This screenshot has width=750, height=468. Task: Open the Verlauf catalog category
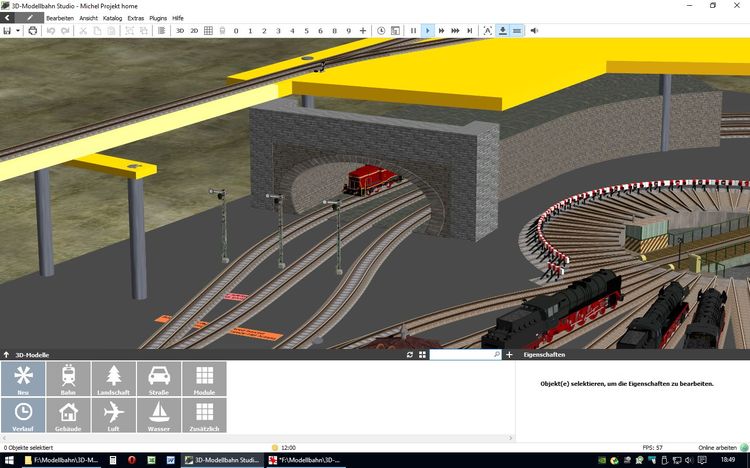click(x=23, y=415)
